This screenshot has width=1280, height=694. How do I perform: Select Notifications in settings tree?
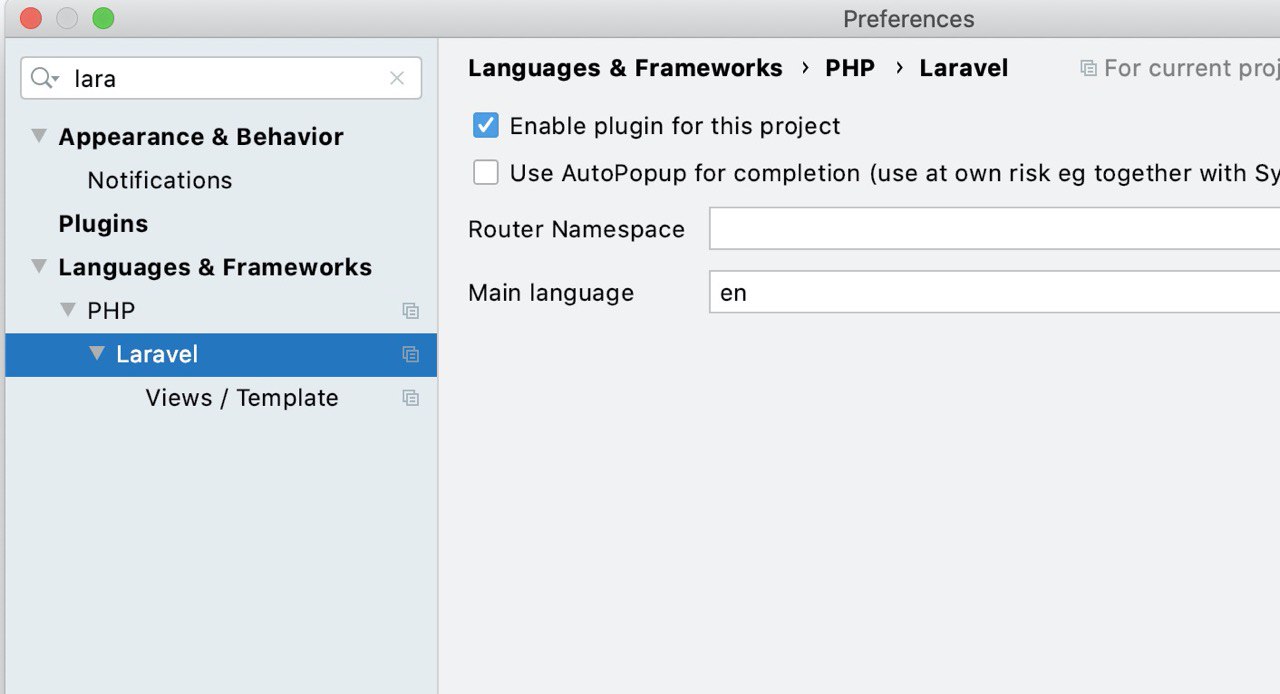160,180
